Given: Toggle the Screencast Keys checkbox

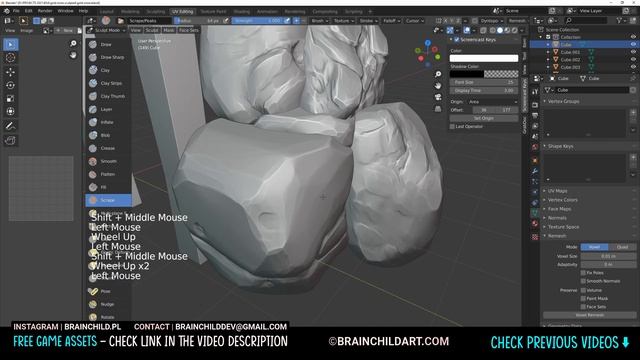Looking at the screenshot, I should click(x=457, y=40).
